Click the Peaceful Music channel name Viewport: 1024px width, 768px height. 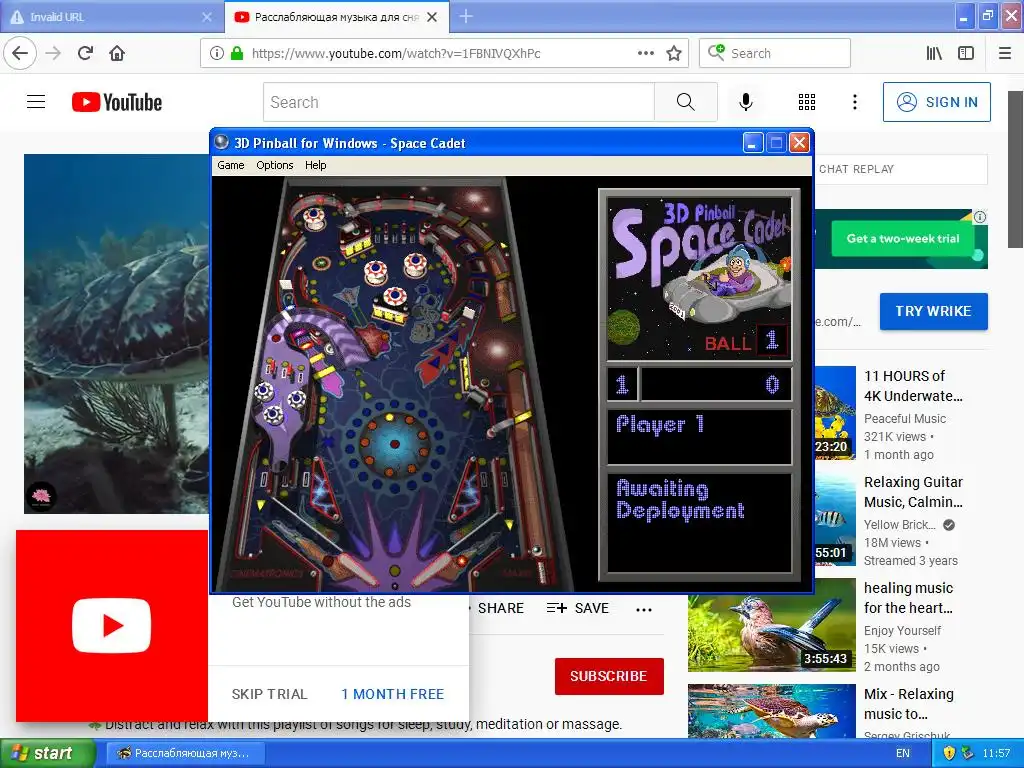[904, 419]
